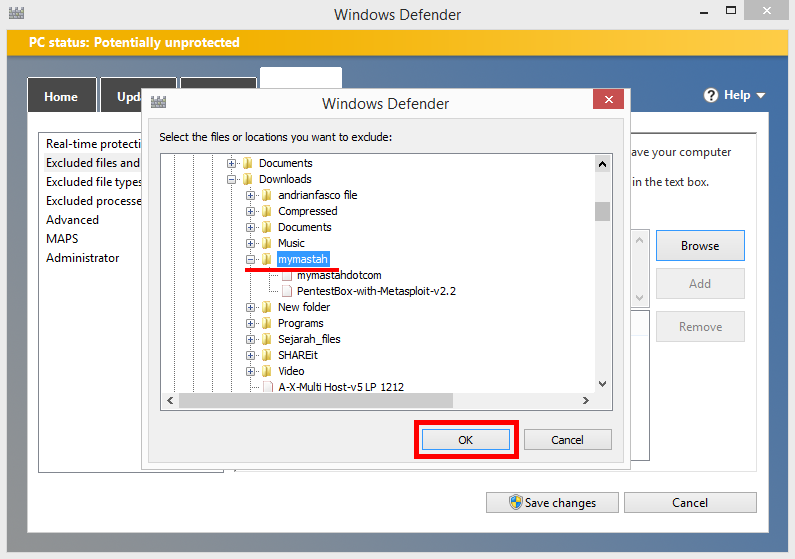The height and width of the screenshot is (559, 795).
Task: Click the SHAREit folder icon
Action: point(267,355)
